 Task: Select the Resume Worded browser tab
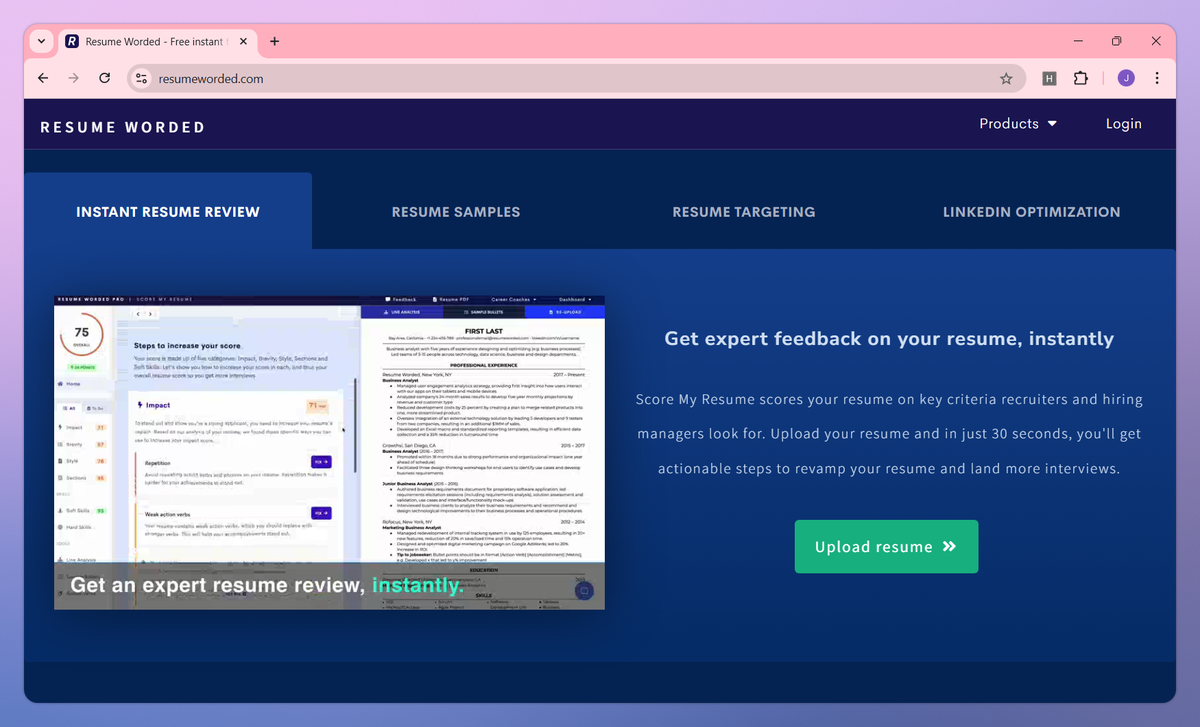157,42
